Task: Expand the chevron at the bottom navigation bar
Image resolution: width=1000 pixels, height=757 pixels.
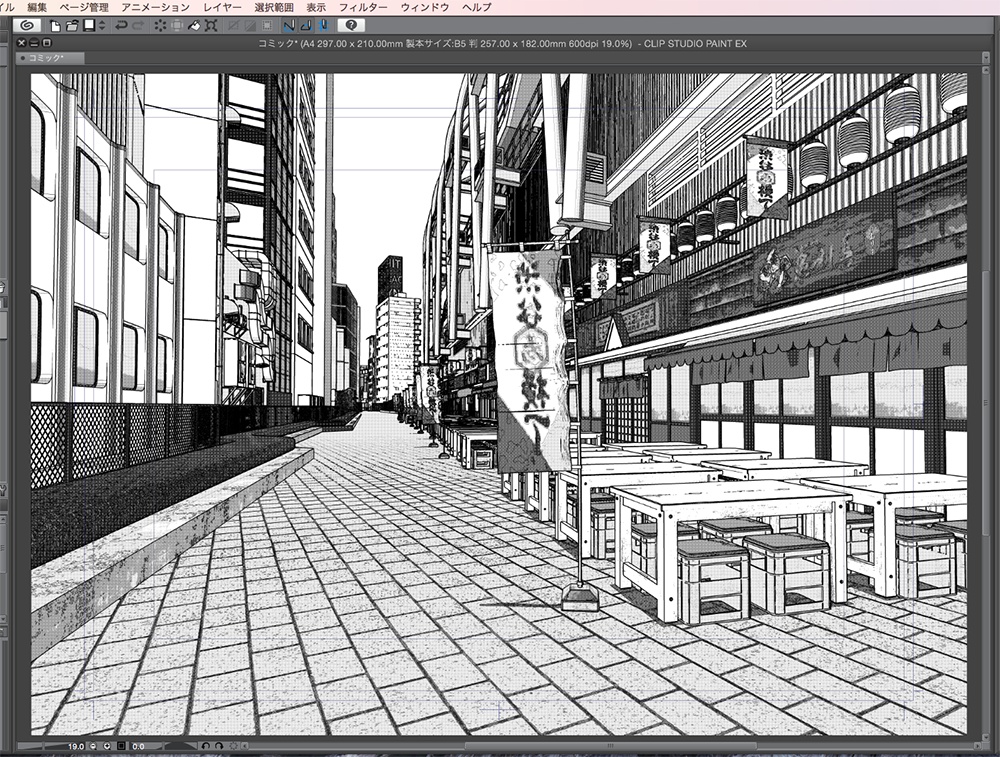Action: (x=245, y=745)
